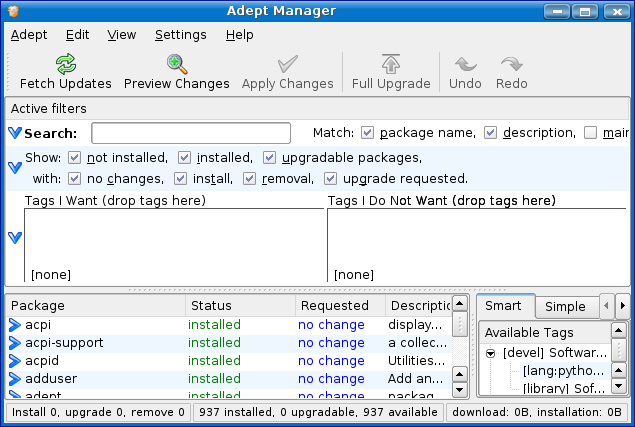Click the arrow icon beside adduser package
The image size is (635, 427).
pos(15,379)
